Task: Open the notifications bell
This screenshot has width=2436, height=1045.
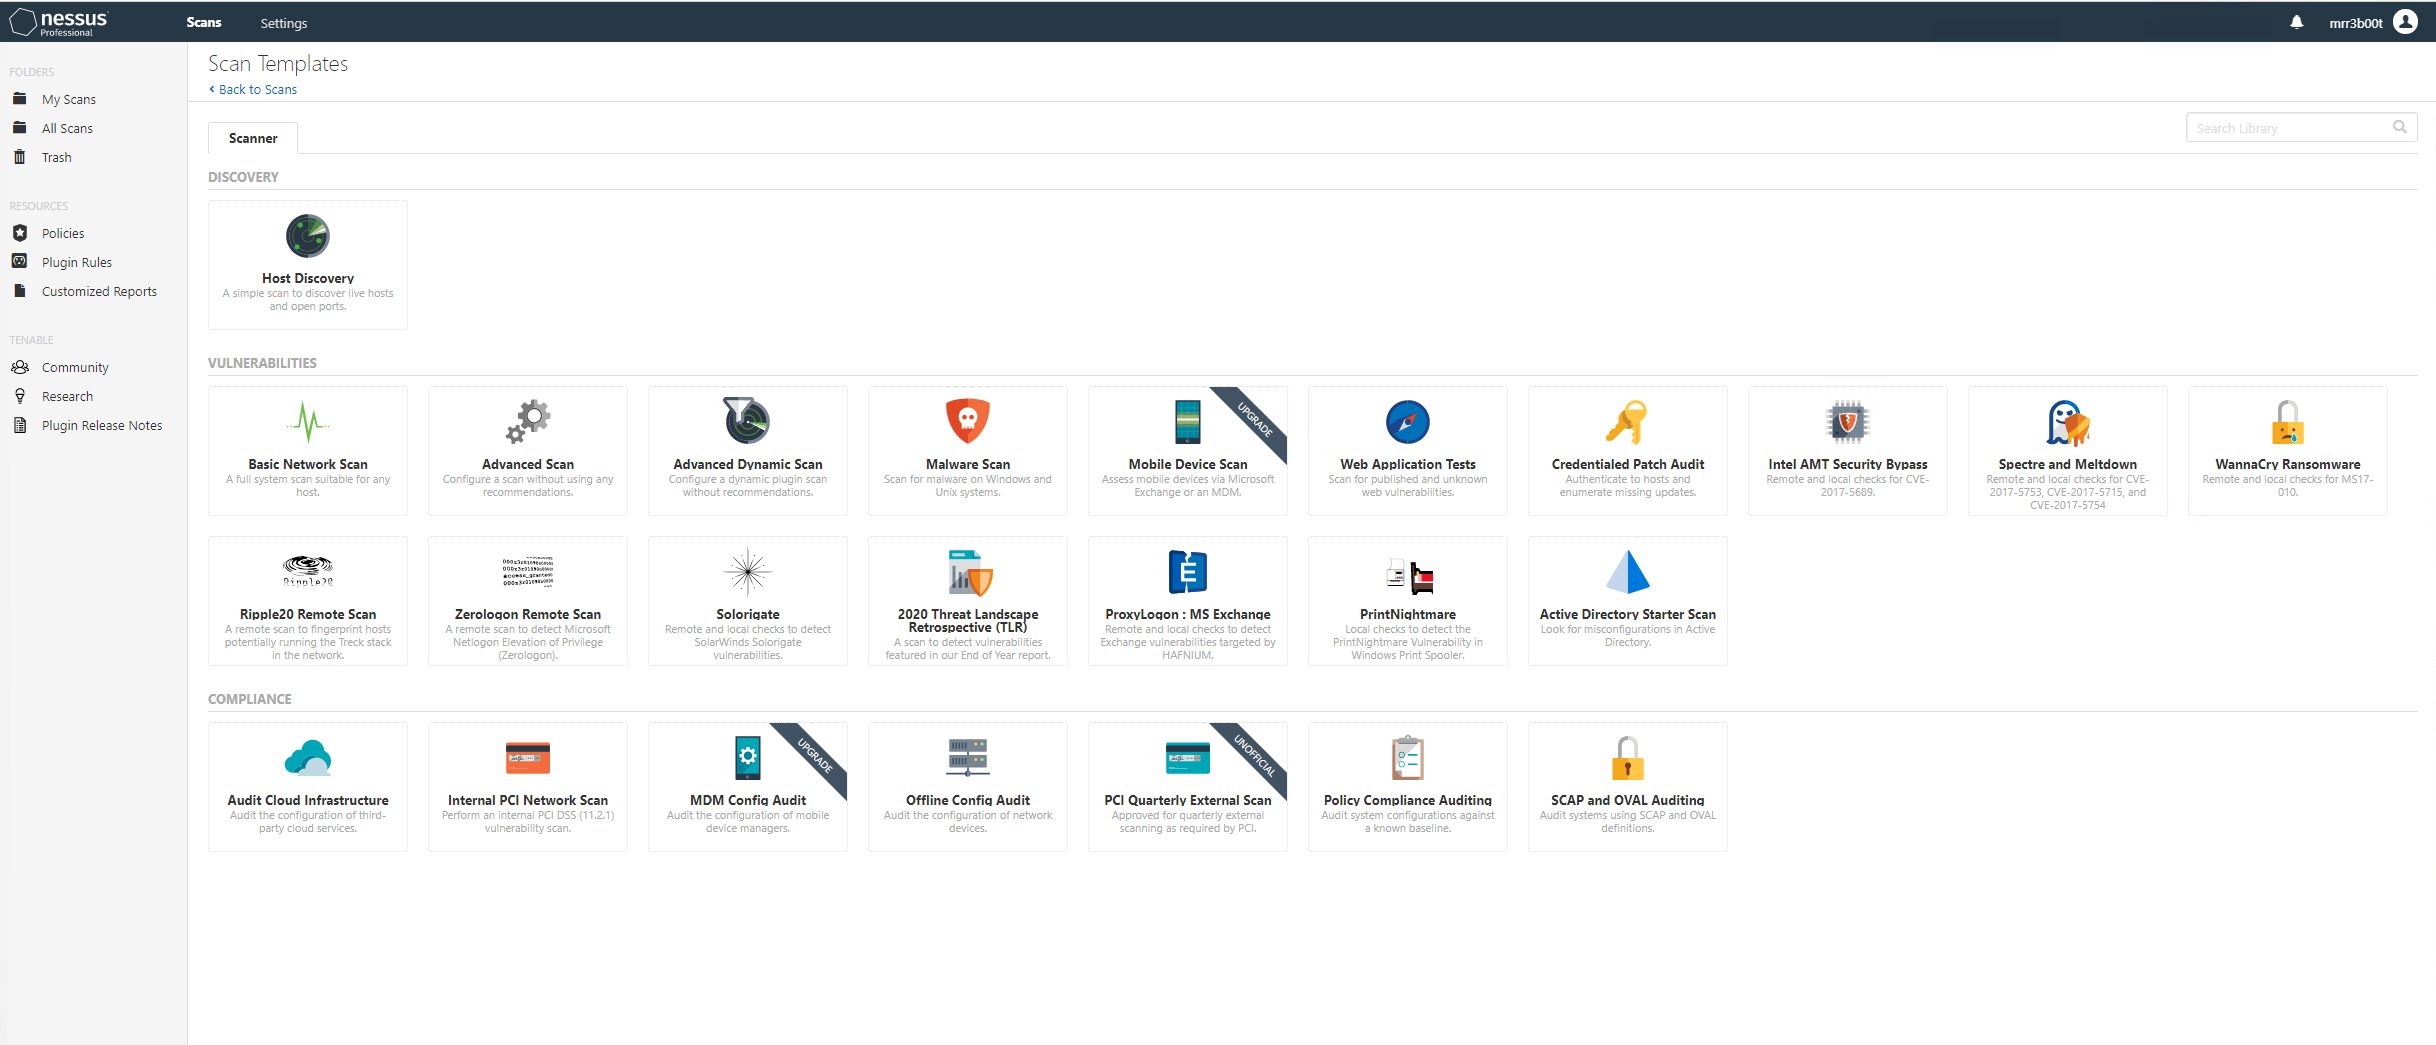Action: 2297,22
